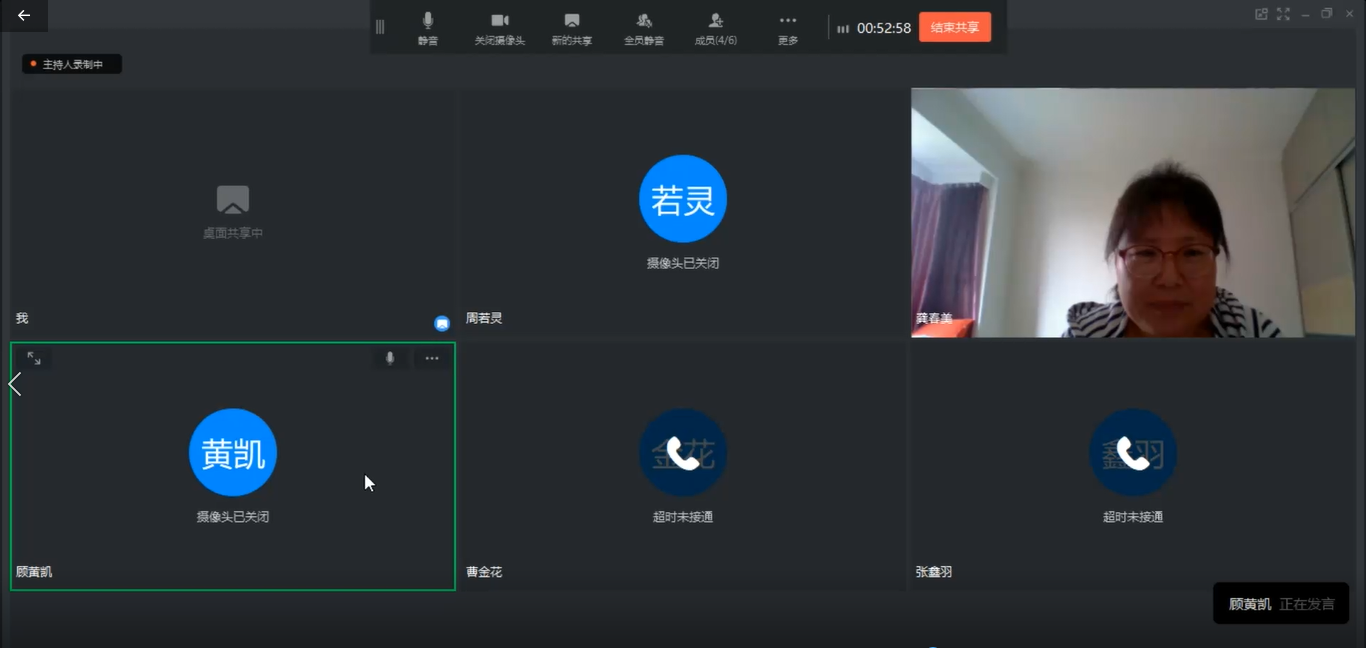This screenshot has height=649, width=1367.
Task: Turn off camera via 关闭摄像头
Action: (x=499, y=27)
